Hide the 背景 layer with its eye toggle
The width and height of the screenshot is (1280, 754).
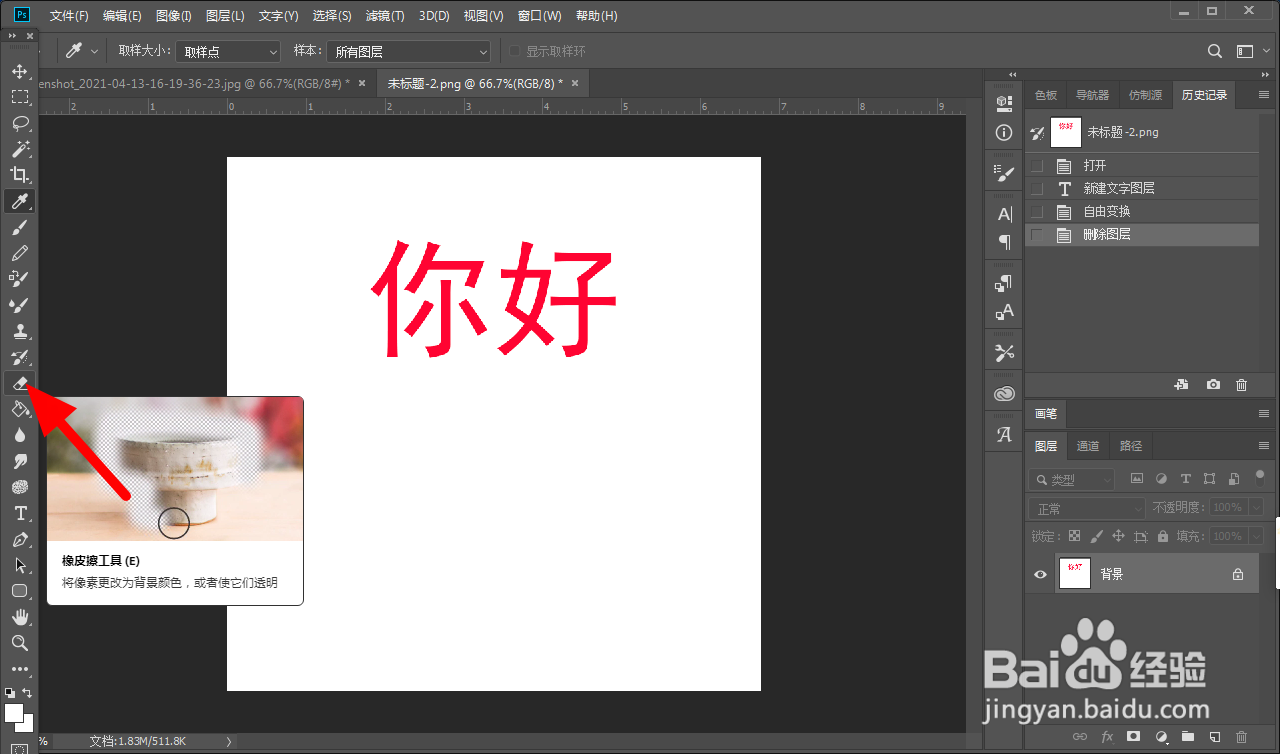tap(1040, 573)
